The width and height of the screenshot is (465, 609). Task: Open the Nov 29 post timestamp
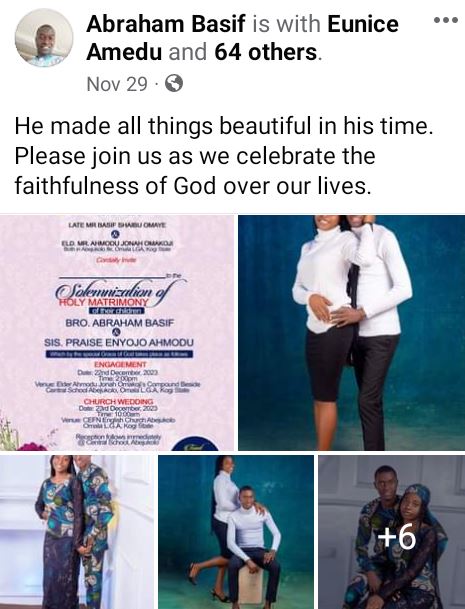[117, 84]
